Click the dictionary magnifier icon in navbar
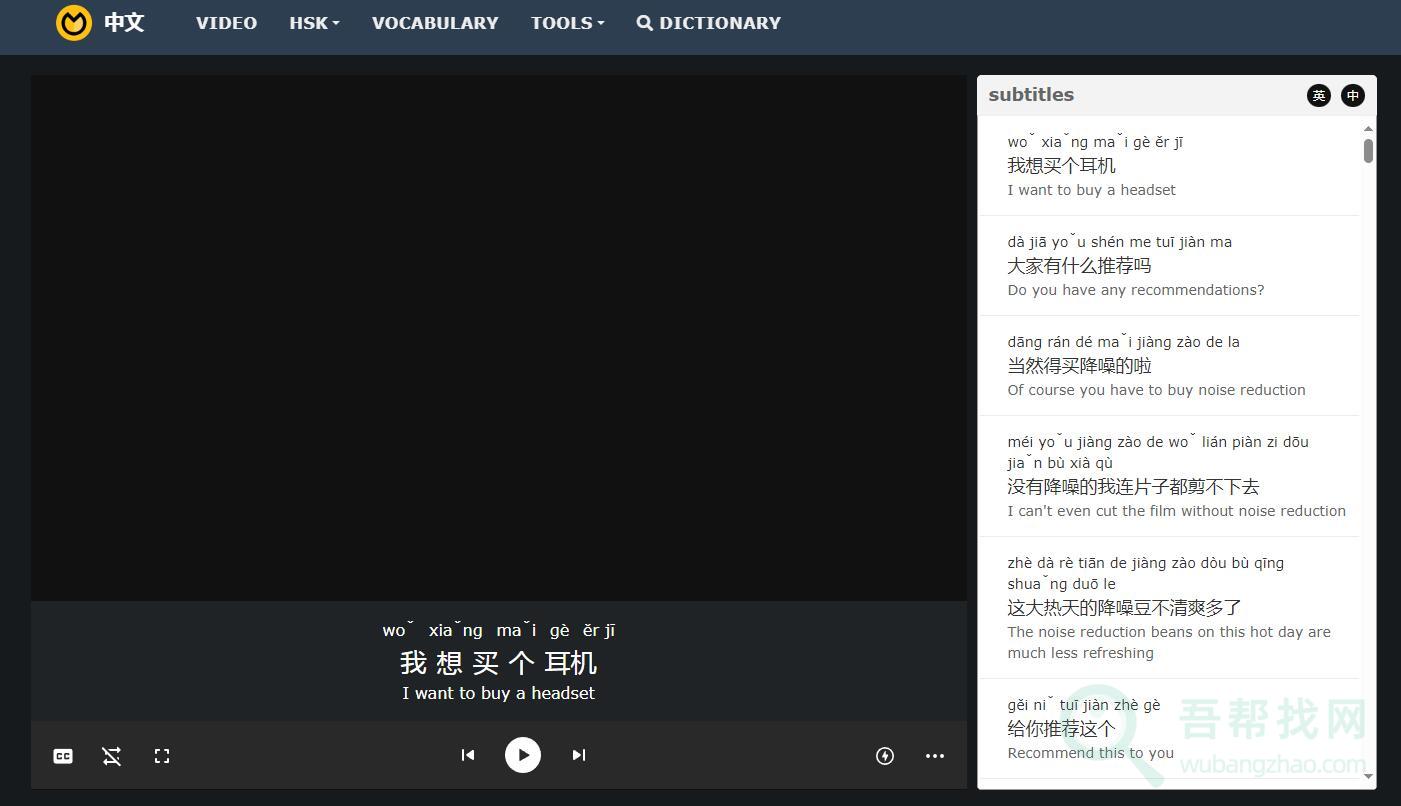The width and height of the screenshot is (1401, 806). click(x=644, y=22)
